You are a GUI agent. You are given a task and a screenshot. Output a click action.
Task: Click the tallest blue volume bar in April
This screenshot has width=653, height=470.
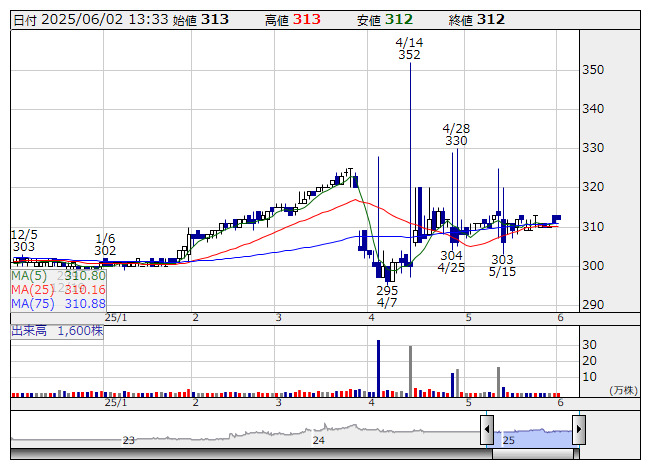click(x=379, y=368)
